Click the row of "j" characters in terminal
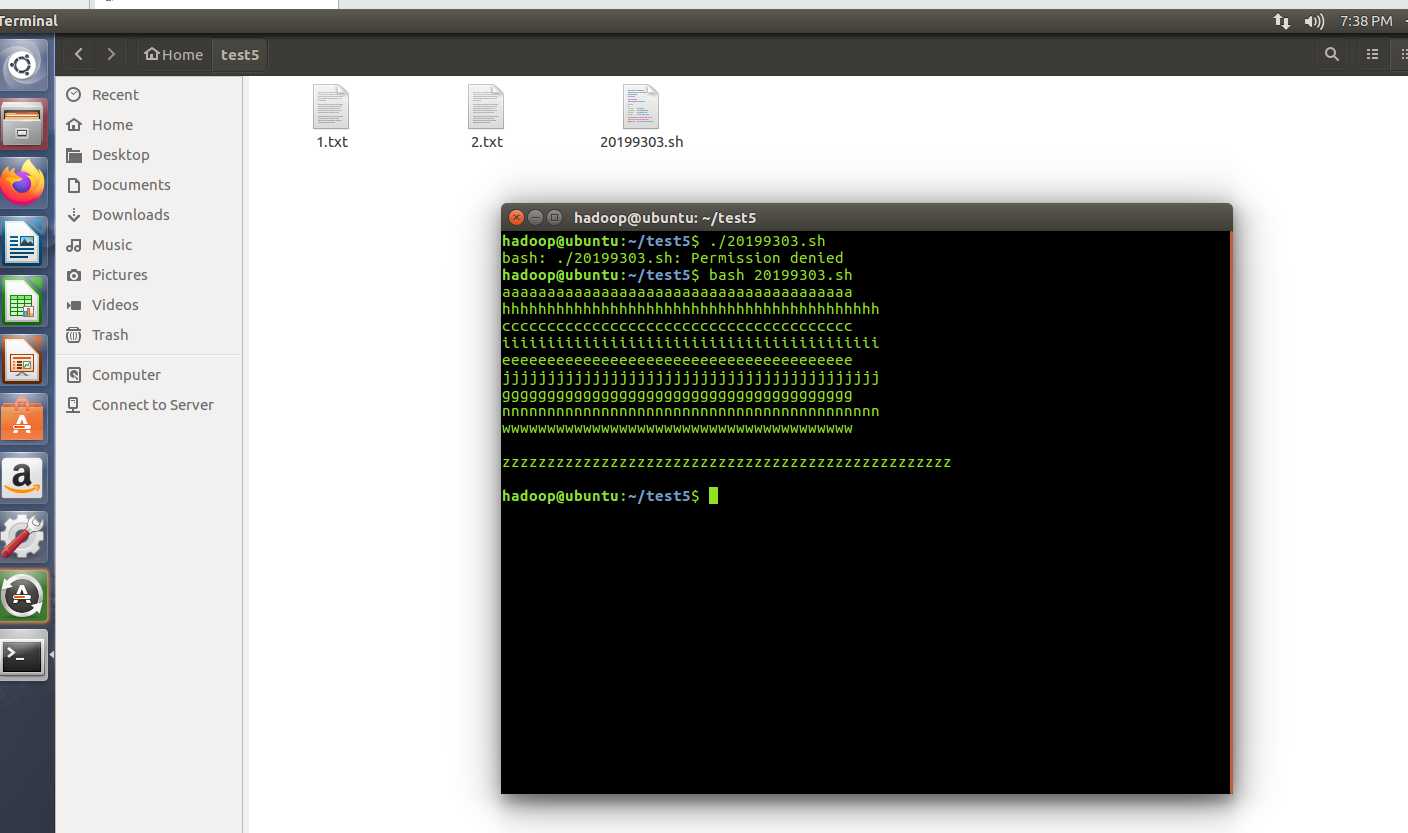The width and height of the screenshot is (1408, 833). click(x=691, y=377)
